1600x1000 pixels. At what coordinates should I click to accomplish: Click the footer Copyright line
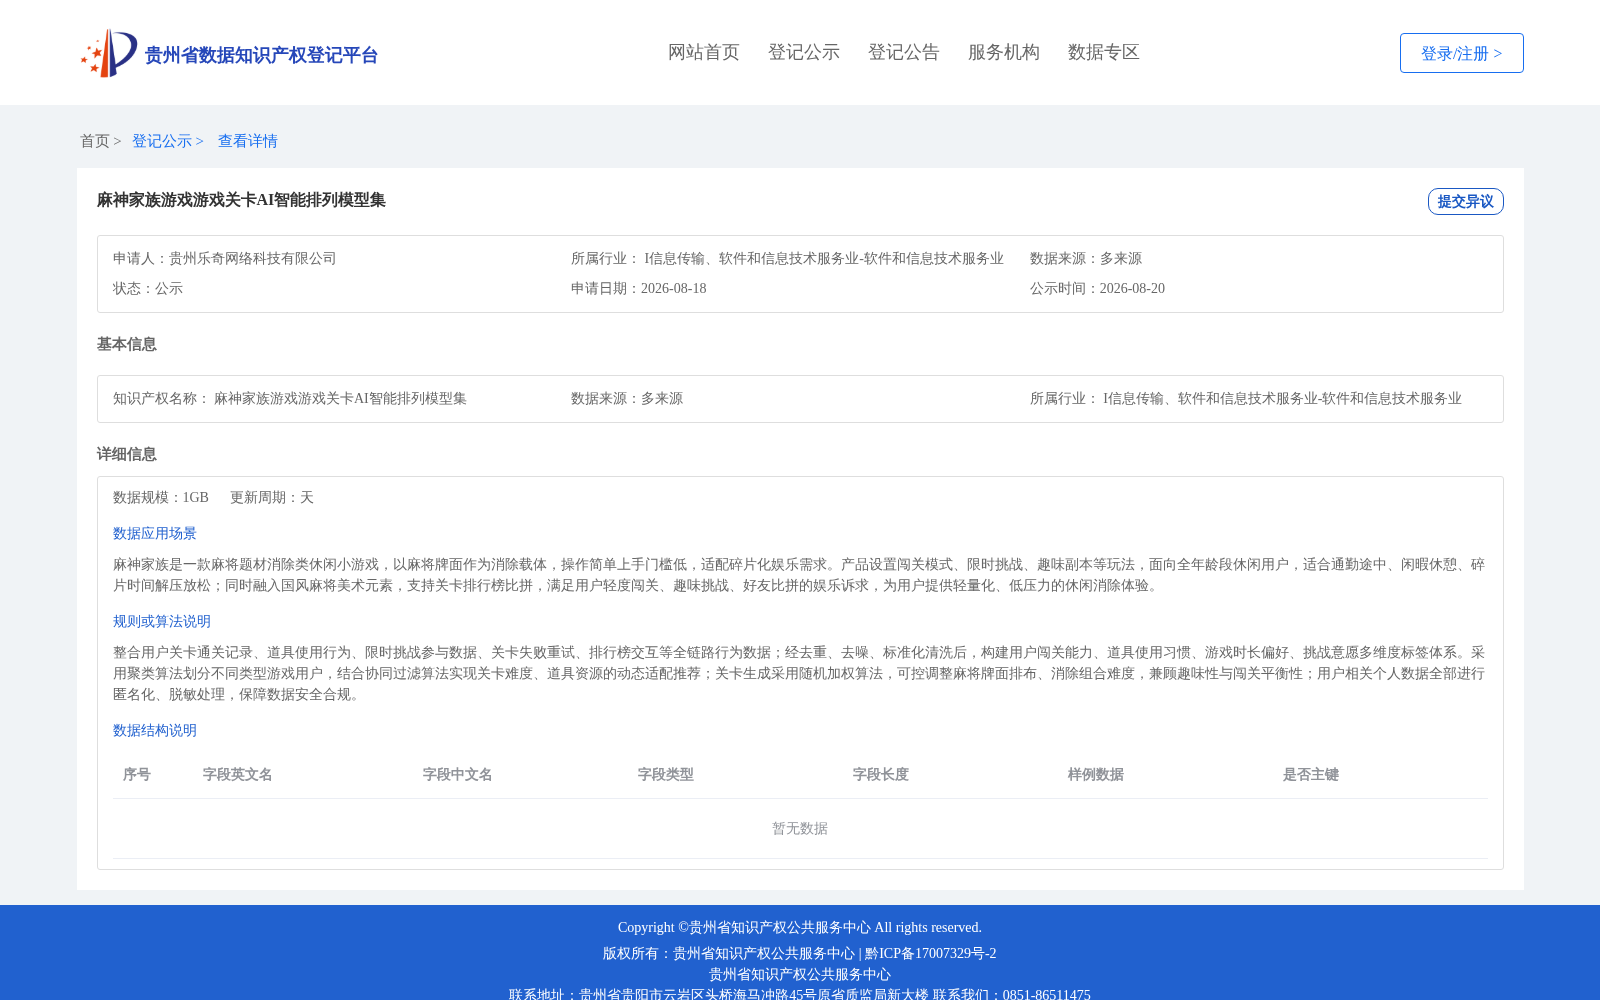coord(800,927)
